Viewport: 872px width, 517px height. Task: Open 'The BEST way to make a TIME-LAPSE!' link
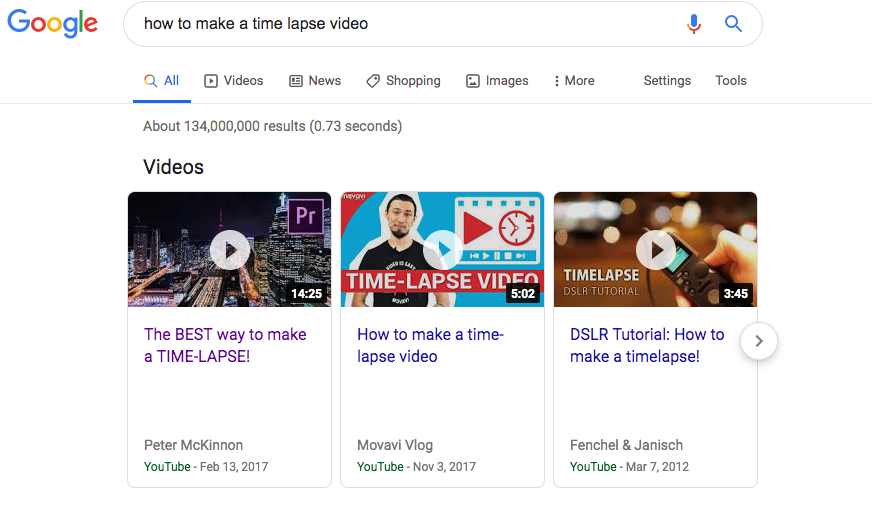tap(225, 345)
